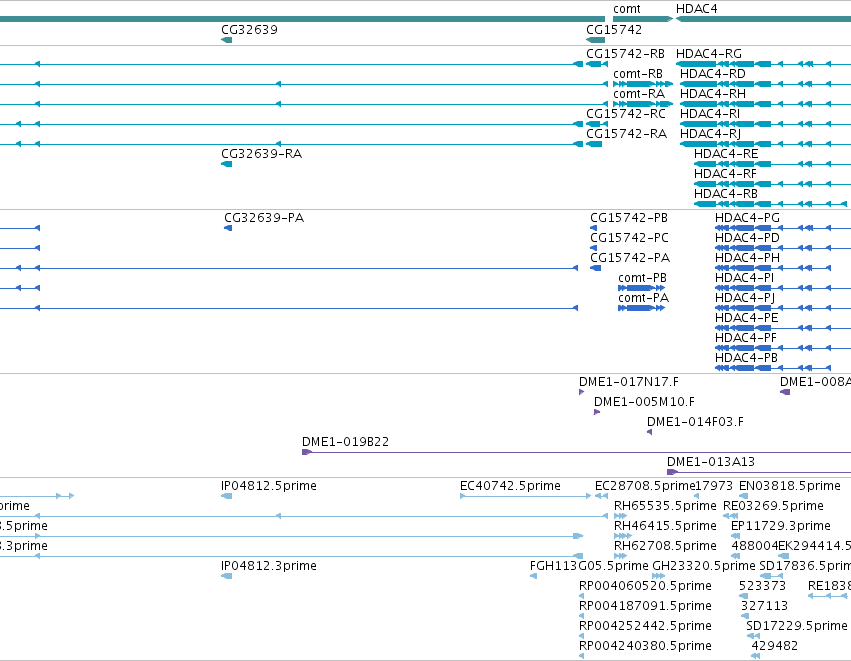Screen dimensions: 851x661
Task: Select protein comt-PA
Action: (643, 298)
